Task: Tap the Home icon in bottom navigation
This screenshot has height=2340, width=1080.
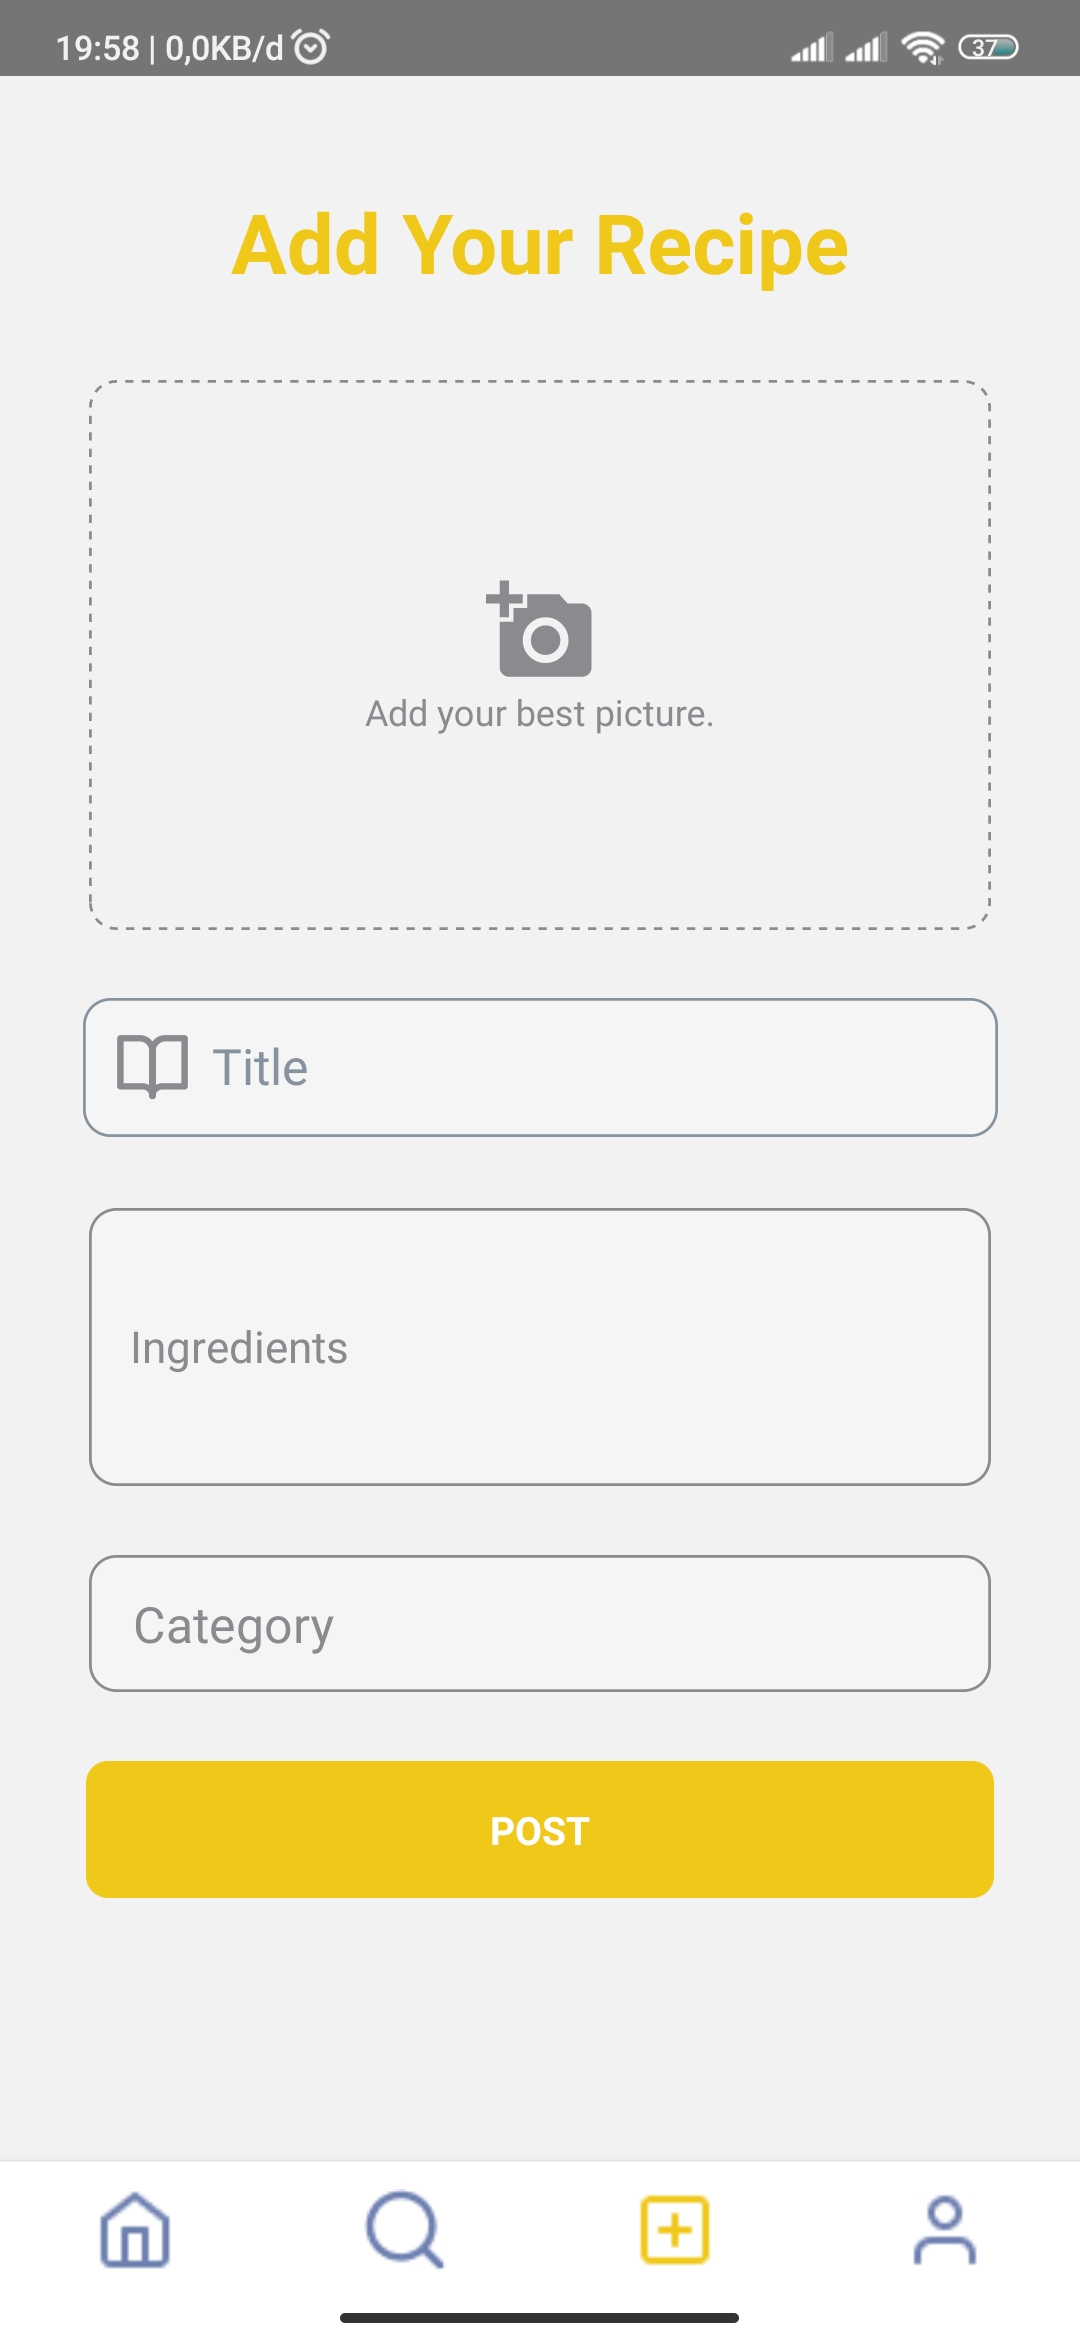Action: [135, 2228]
